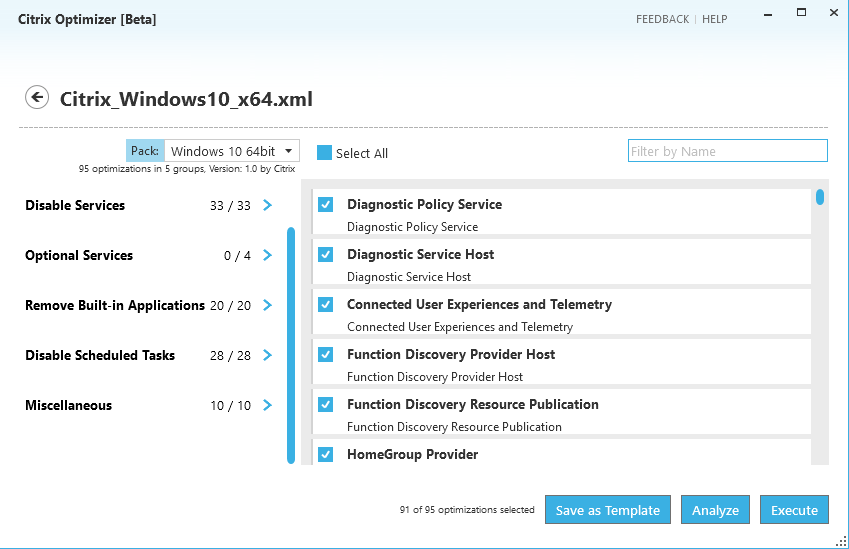The width and height of the screenshot is (849, 549).
Task: Open Optional Services via its chevron arrow
Action: click(267, 255)
